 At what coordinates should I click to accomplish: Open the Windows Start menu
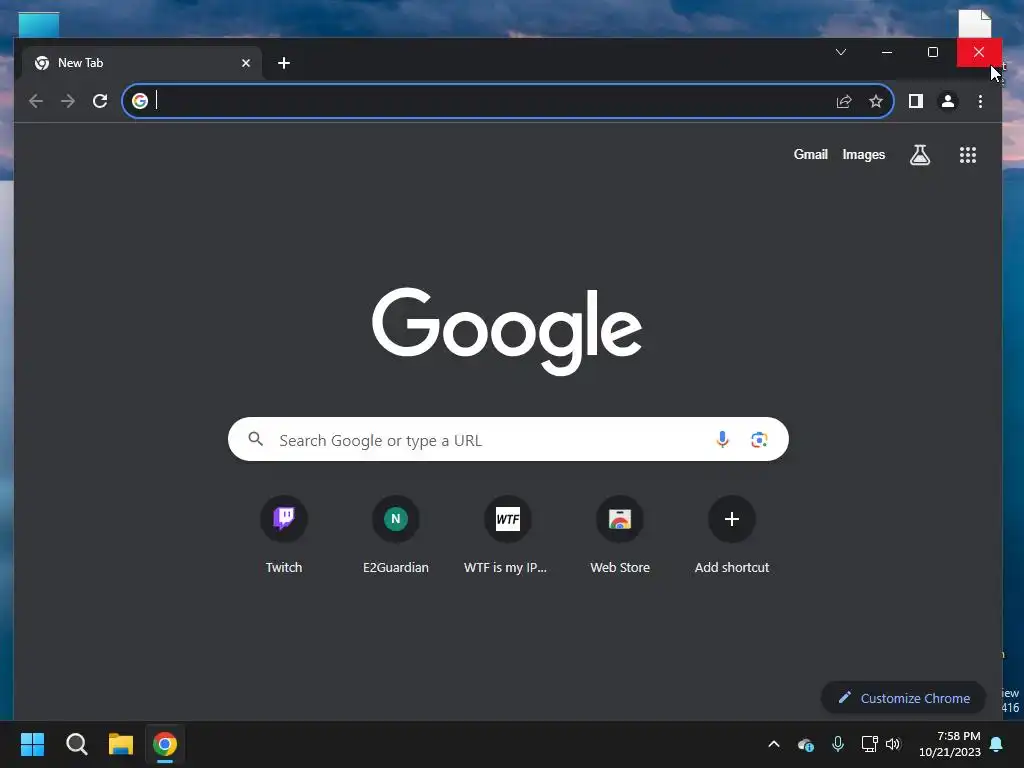tap(32, 744)
